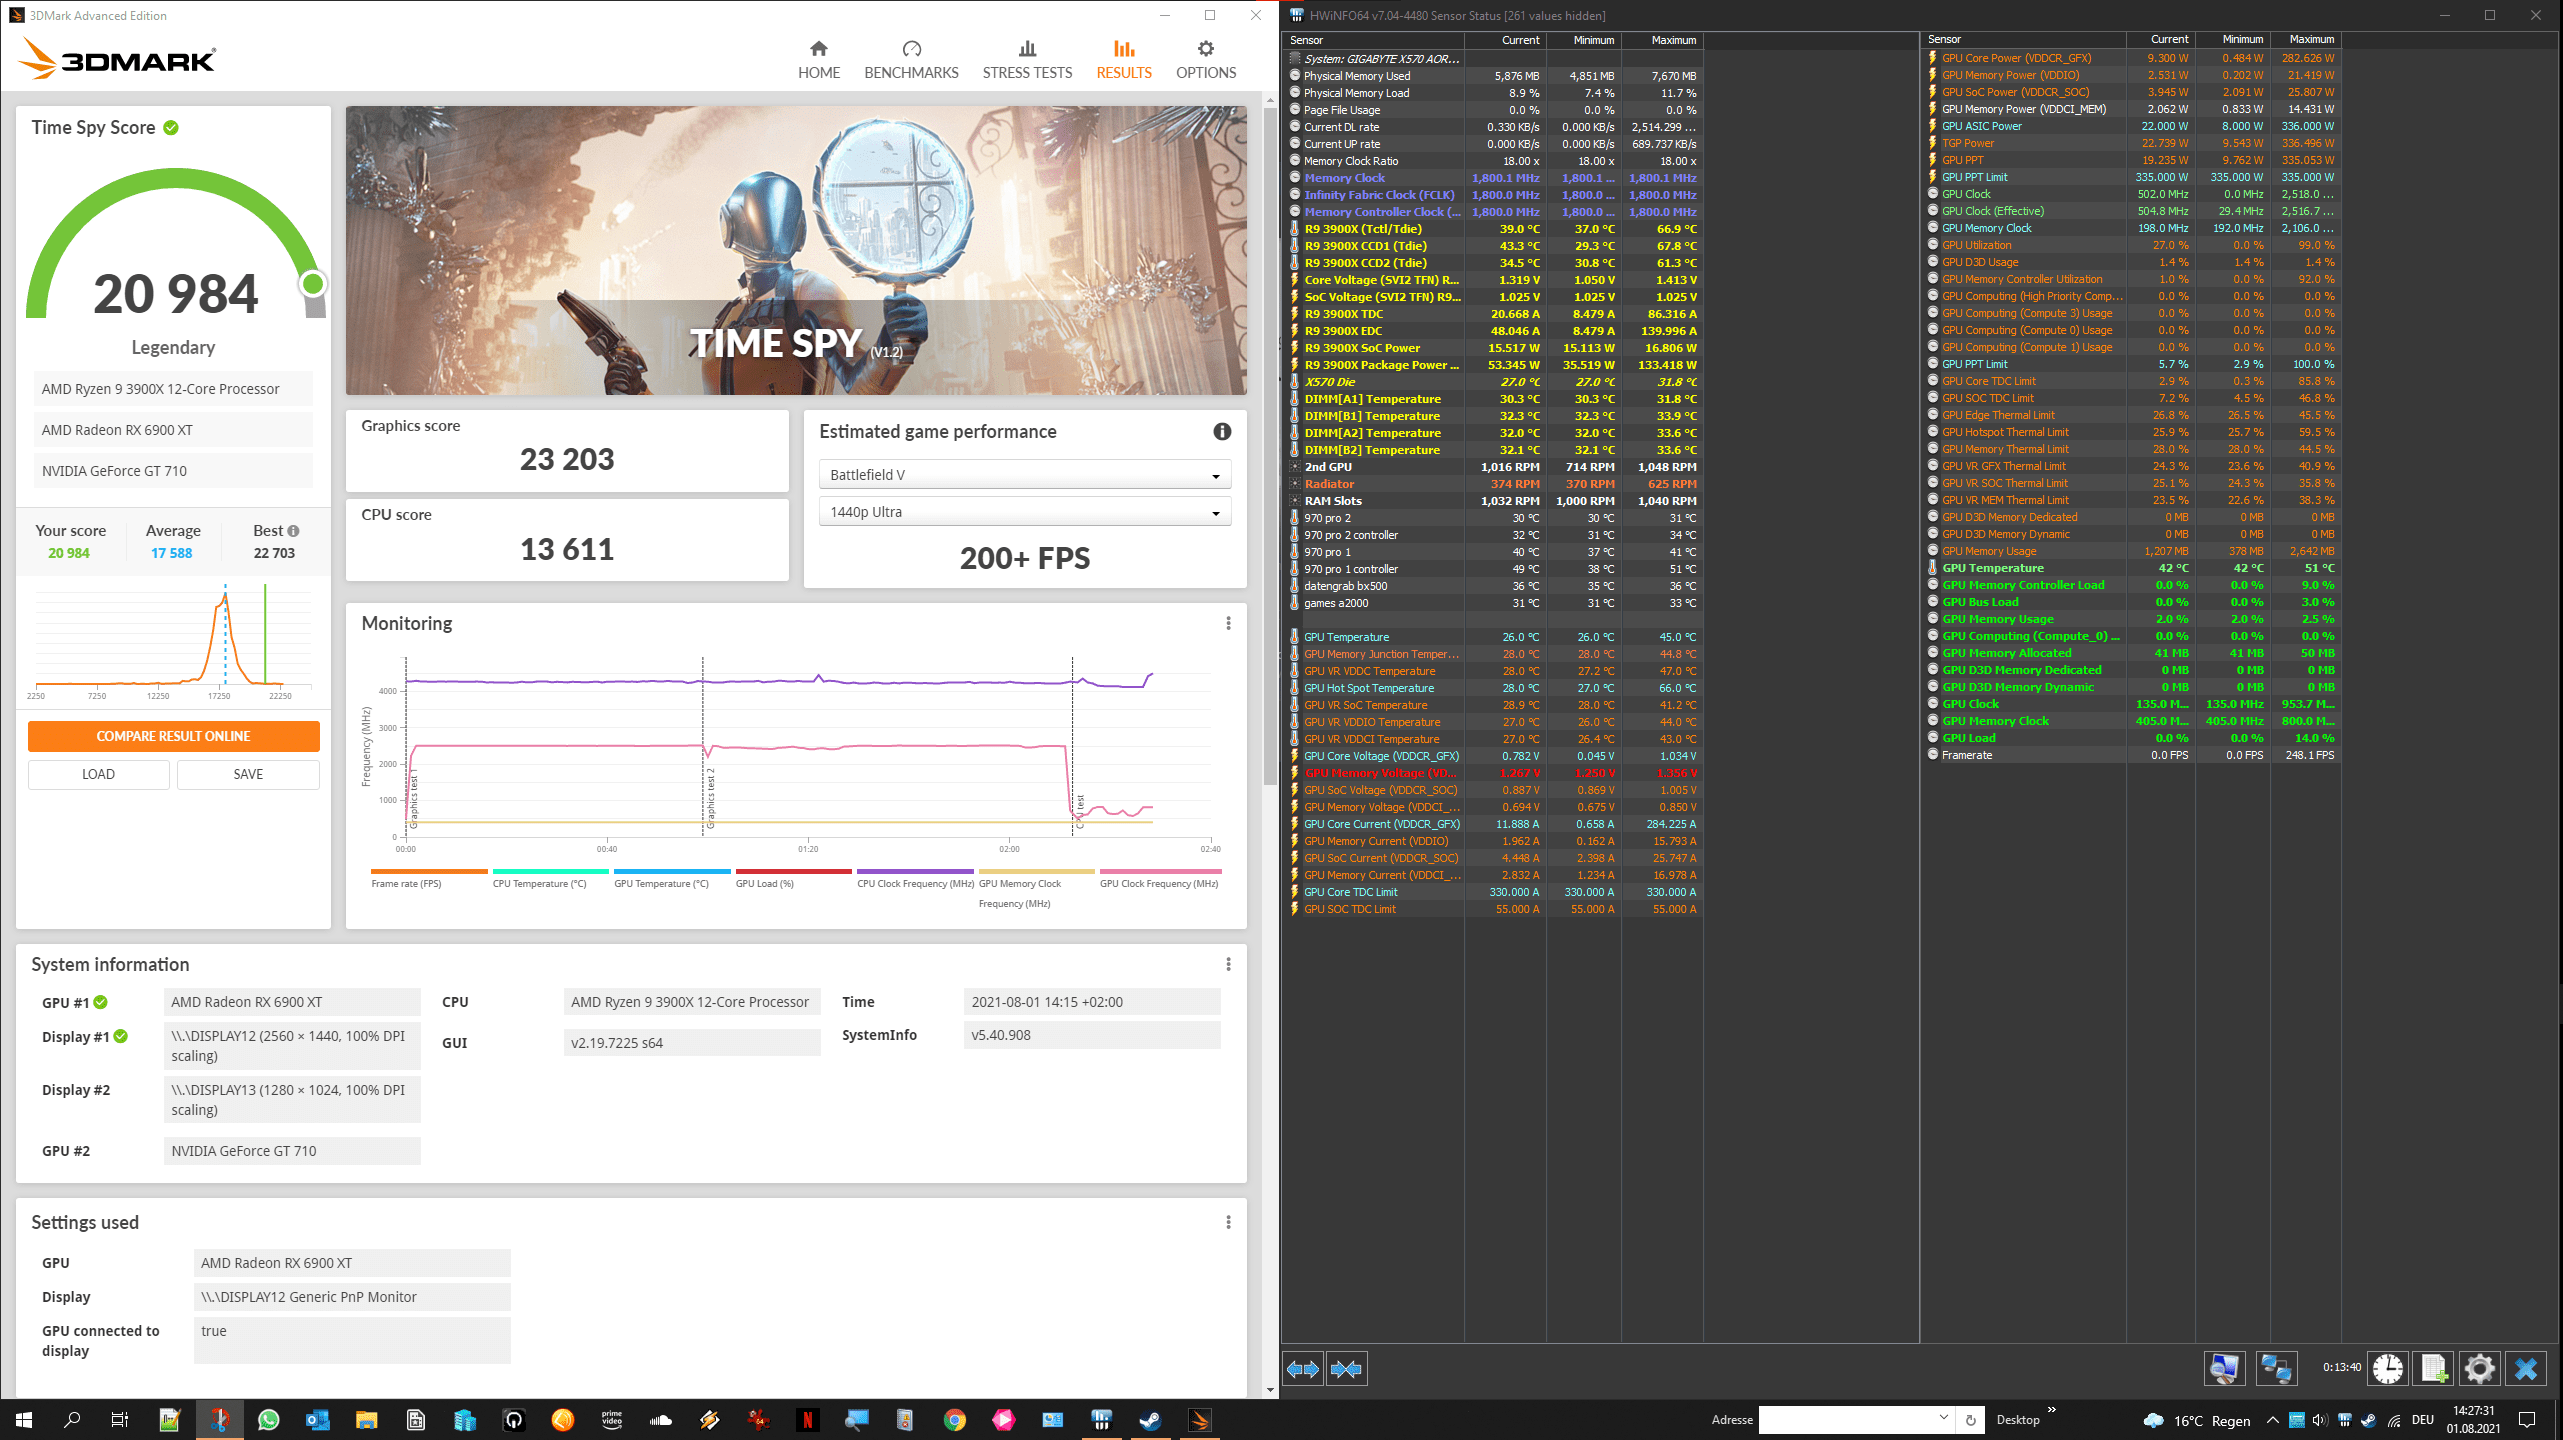Open SoundCloud from the taskbar

(x=660, y=1420)
